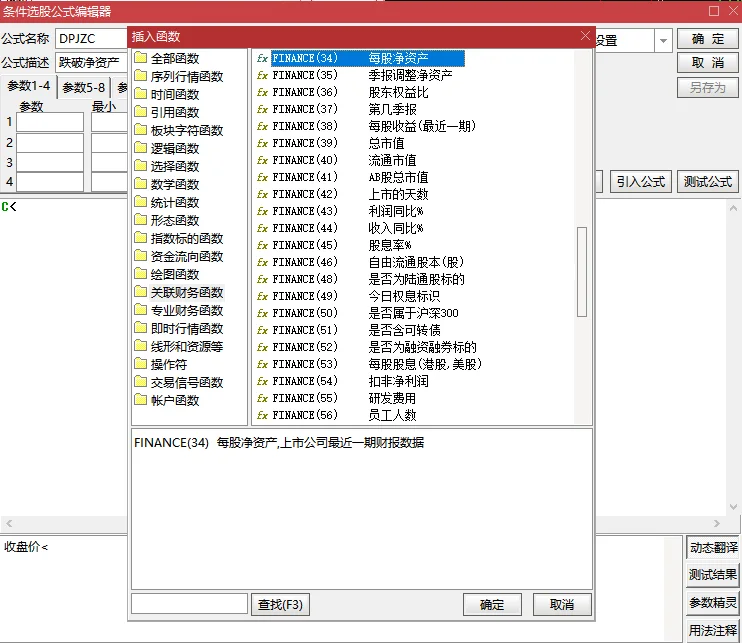Viewport: 742px width, 643px height.
Task: Select the 选择函数 folder icon
Action: [141, 166]
